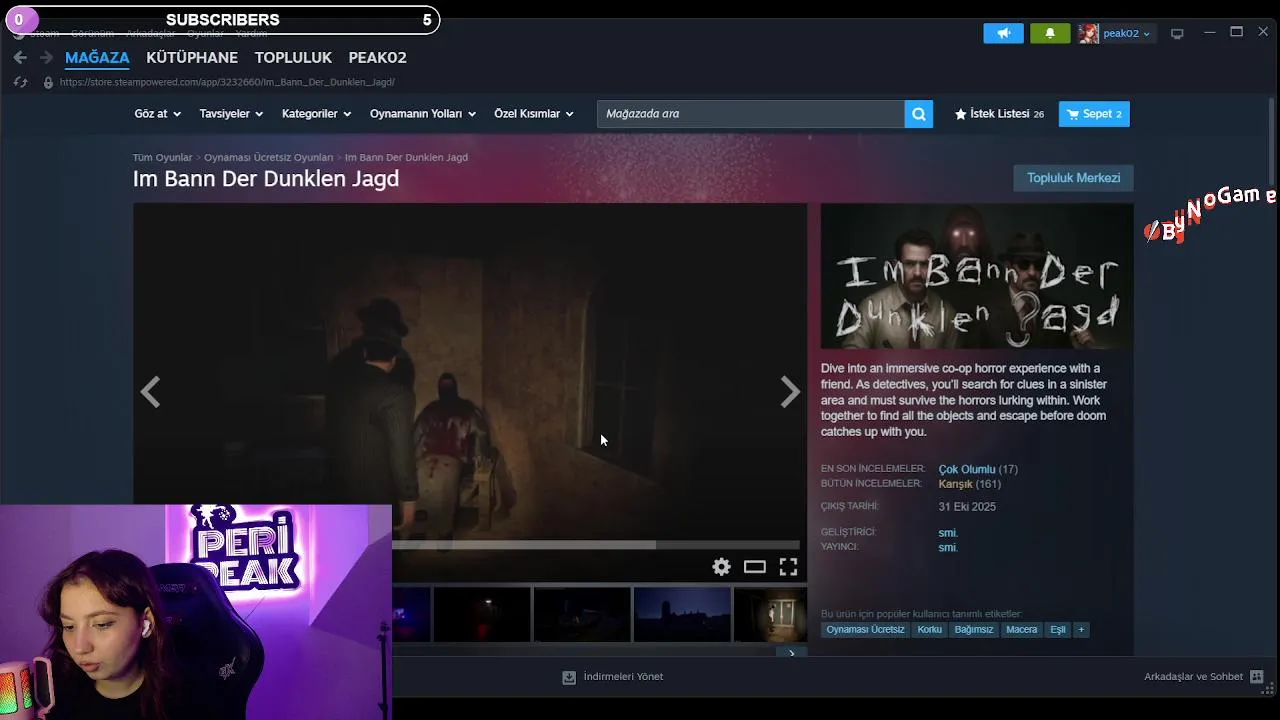Screen dimensions: 1280x720
Task: Click Tüm Oyunlar breadcrumb
Action: (162, 158)
